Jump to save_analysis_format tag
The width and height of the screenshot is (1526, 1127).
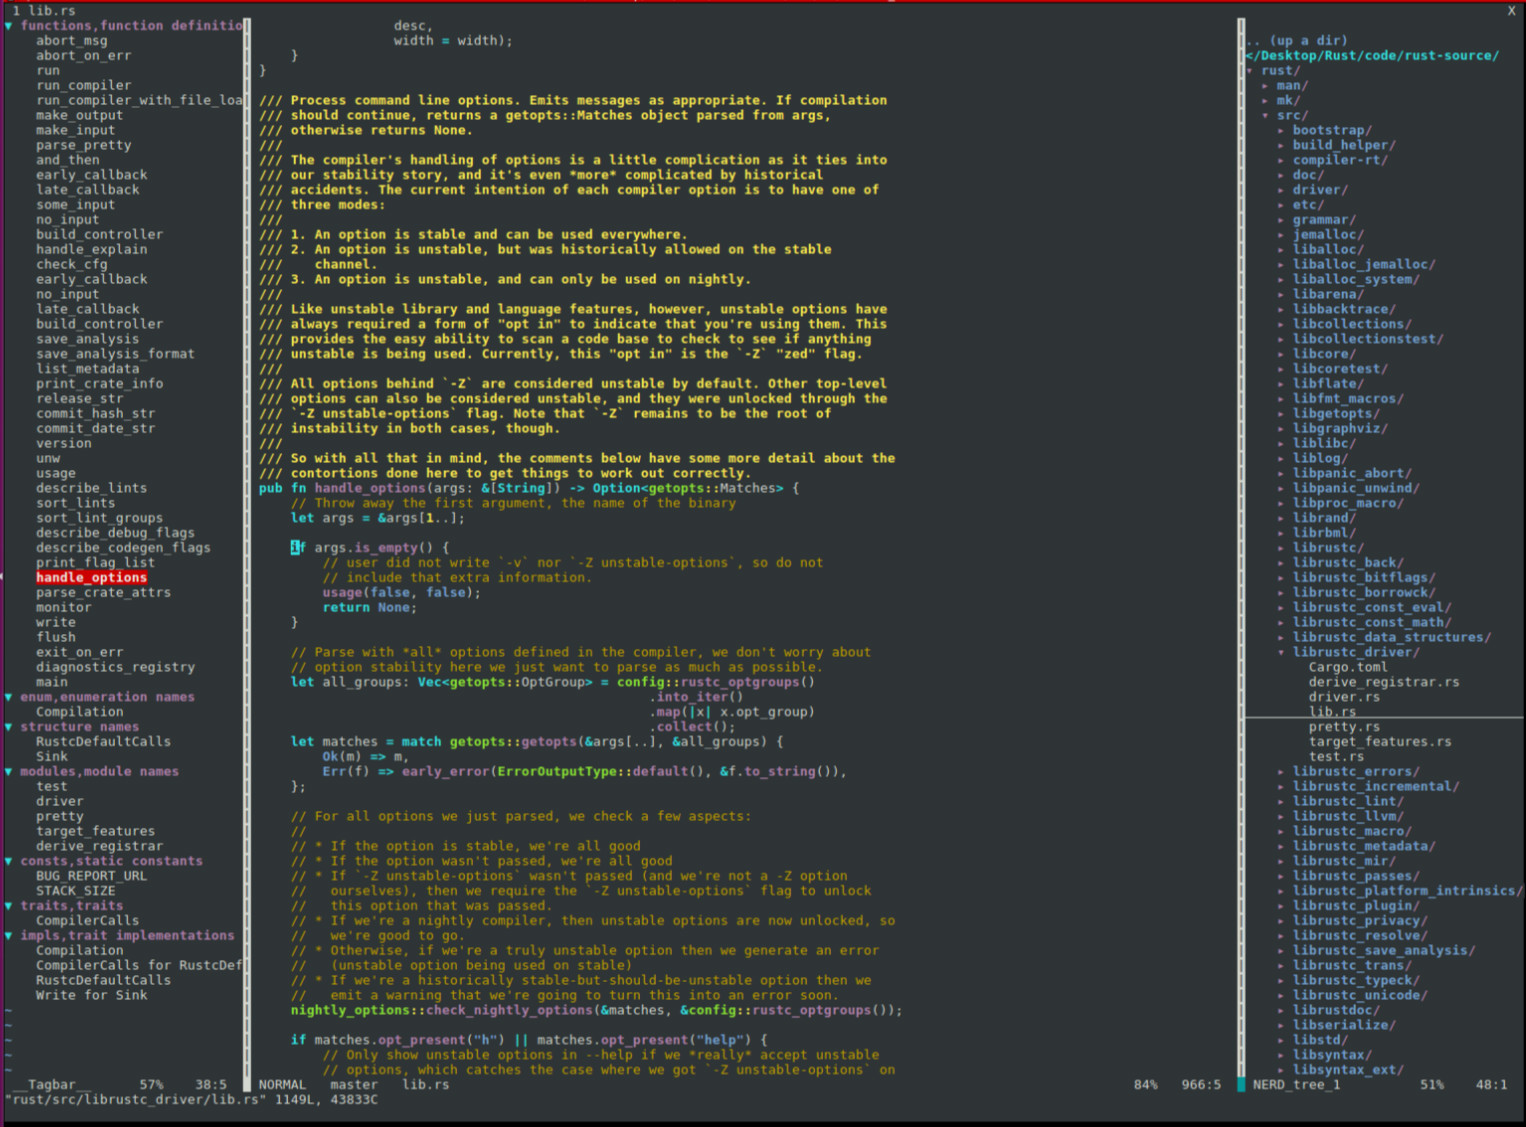pyautogui.click(x=116, y=354)
